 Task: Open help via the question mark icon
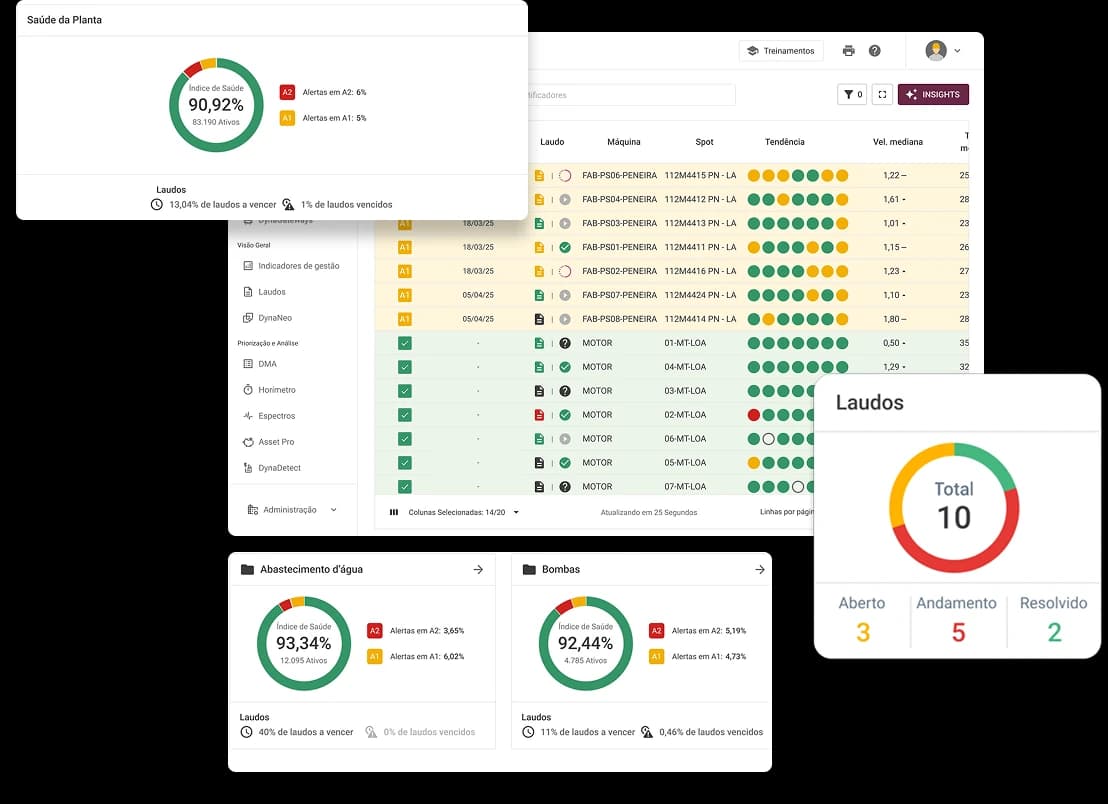coord(875,51)
